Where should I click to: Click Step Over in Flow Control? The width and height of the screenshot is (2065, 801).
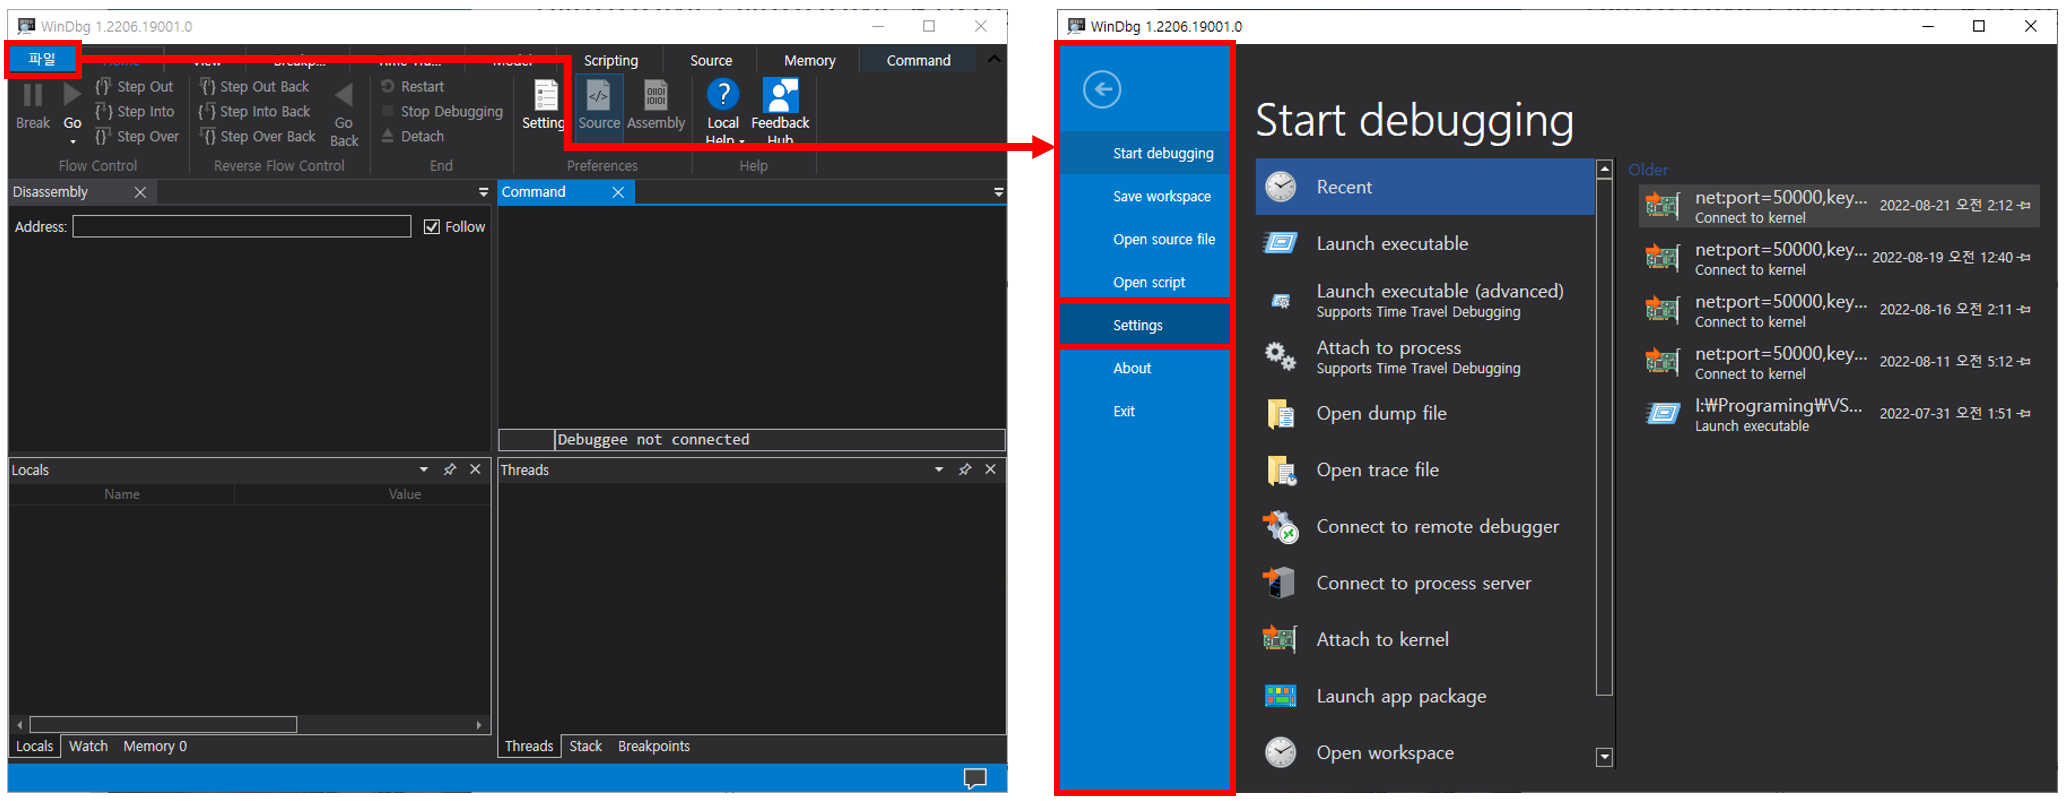coord(137,136)
